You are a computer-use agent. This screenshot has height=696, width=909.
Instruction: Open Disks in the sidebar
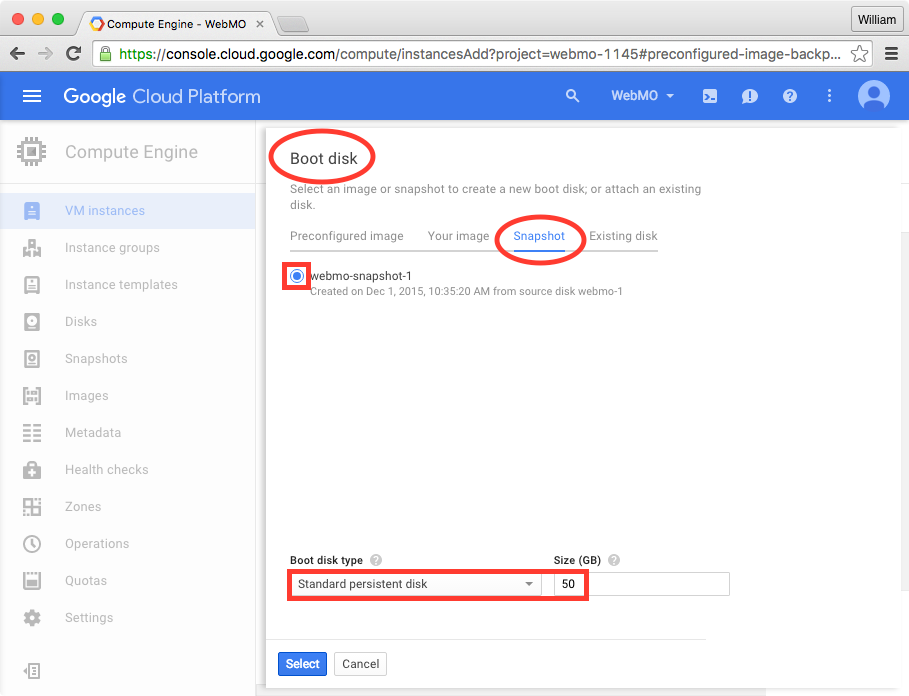tap(128, 322)
